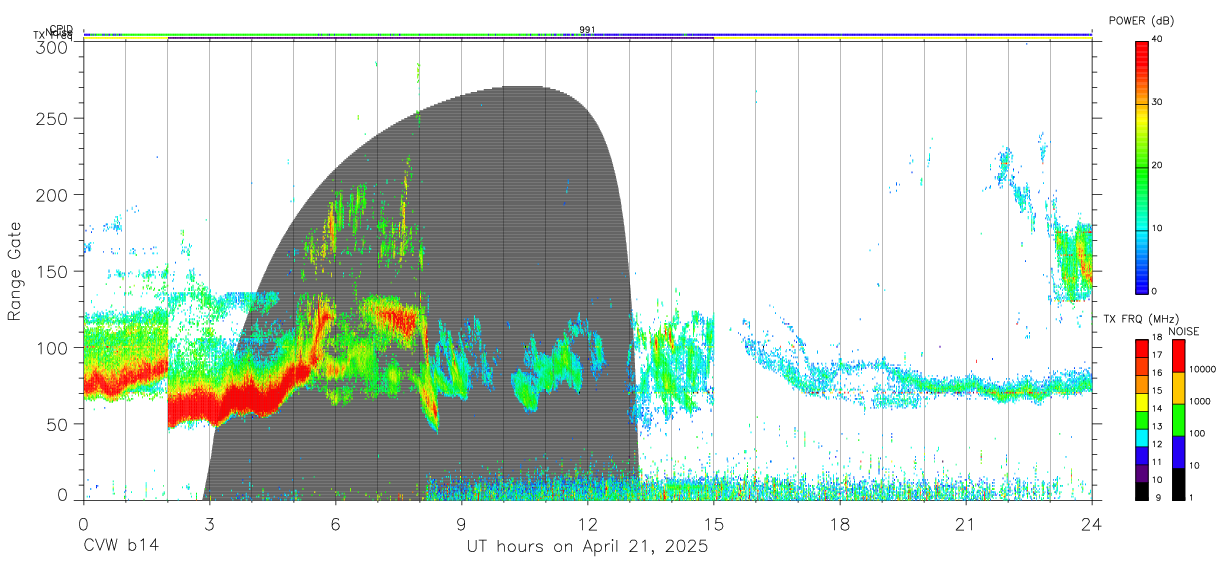Click the red 17-18 MHz segment of TX FRQ bar

click(1142, 348)
